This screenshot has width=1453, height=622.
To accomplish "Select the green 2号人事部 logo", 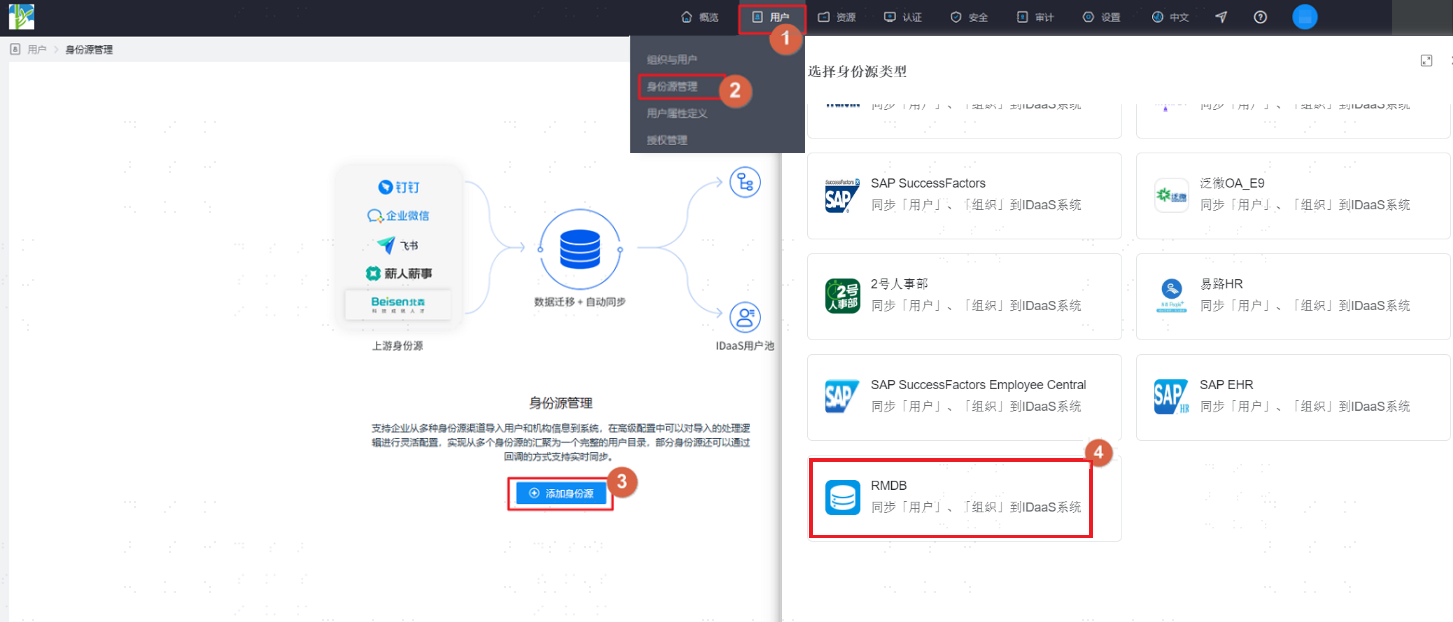I will (x=842, y=296).
